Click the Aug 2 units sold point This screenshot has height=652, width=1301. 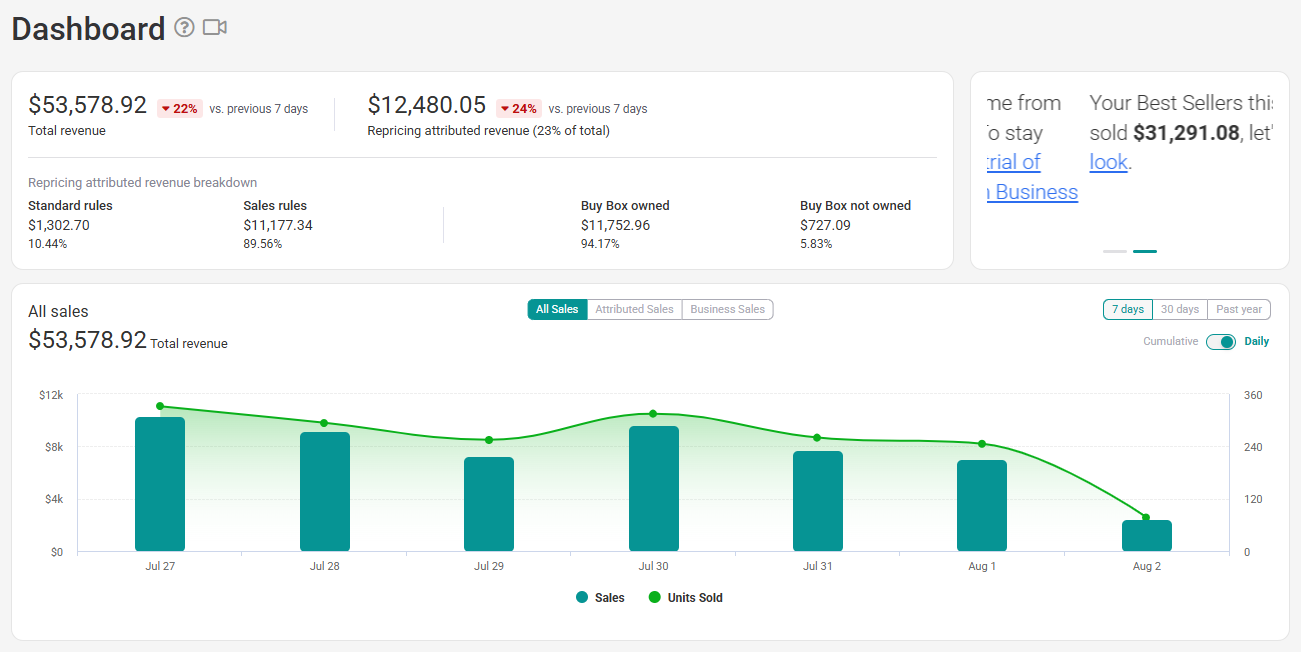point(1146,518)
